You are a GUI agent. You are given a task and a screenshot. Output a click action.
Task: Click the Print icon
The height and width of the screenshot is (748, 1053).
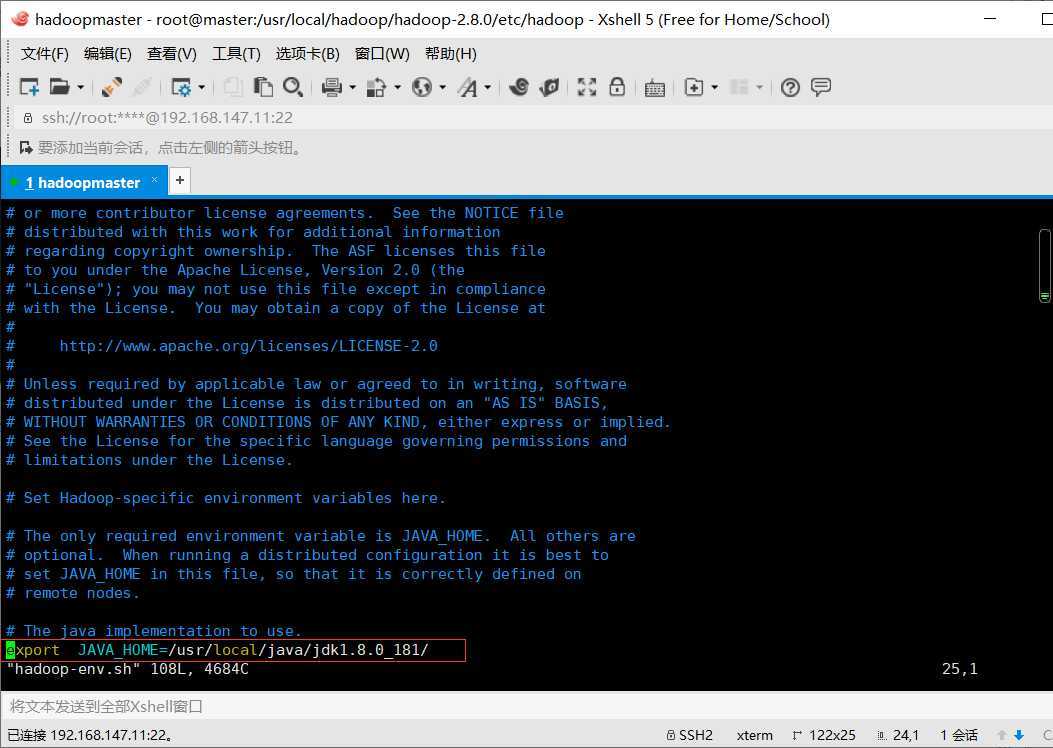pyautogui.click(x=332, y=87)
